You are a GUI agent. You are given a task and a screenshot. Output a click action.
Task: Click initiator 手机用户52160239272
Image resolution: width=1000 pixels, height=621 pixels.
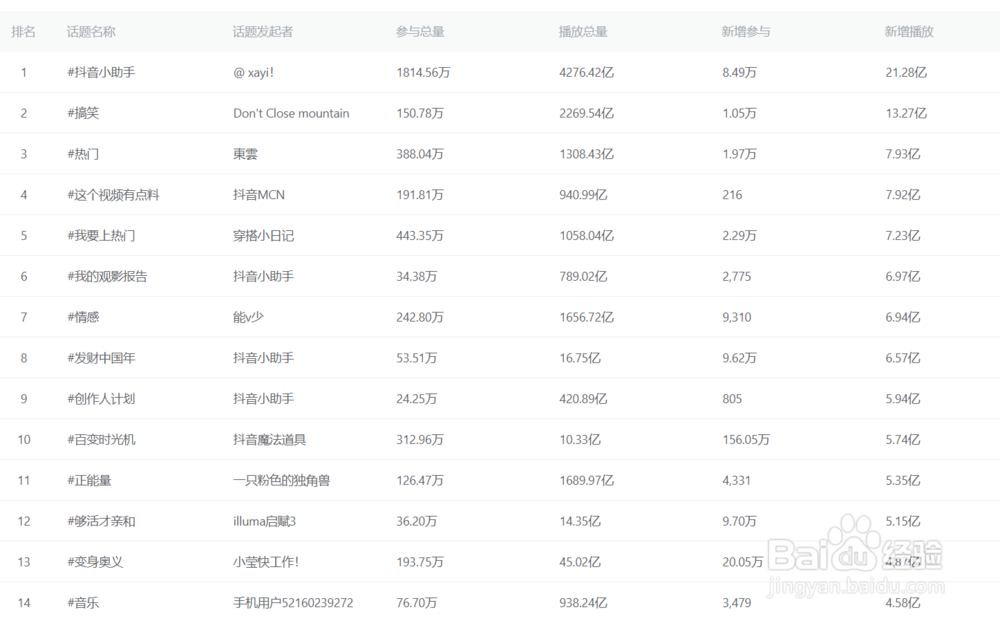click(293, 603)
